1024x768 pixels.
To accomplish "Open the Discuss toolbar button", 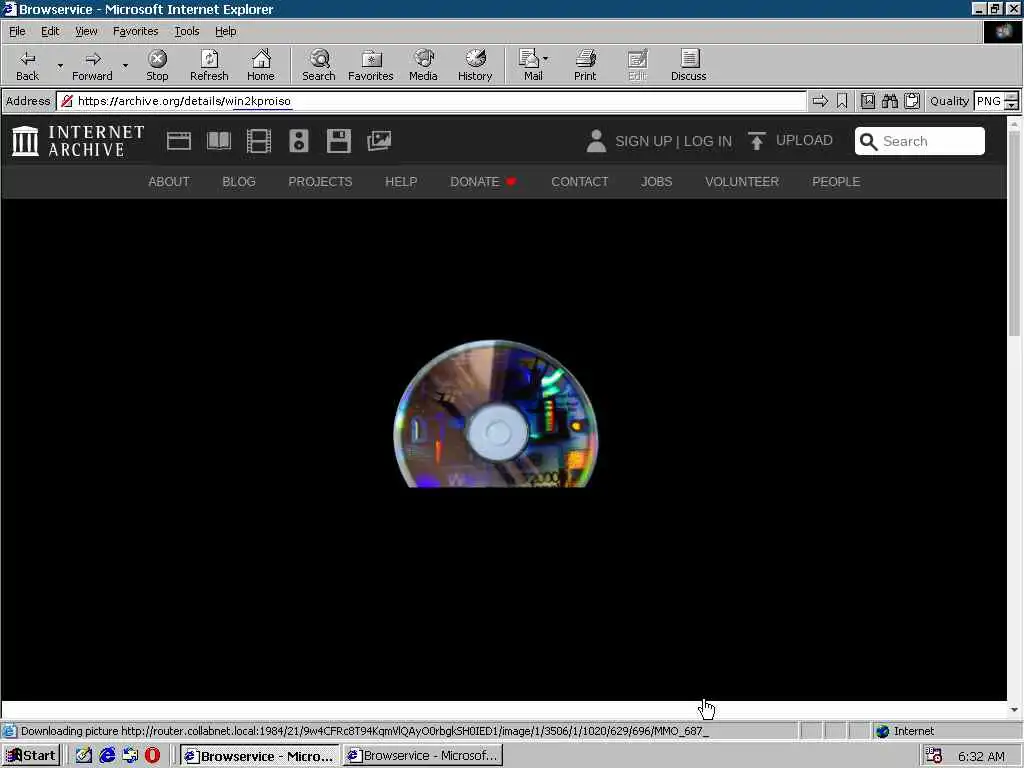I will click(688, 65).
